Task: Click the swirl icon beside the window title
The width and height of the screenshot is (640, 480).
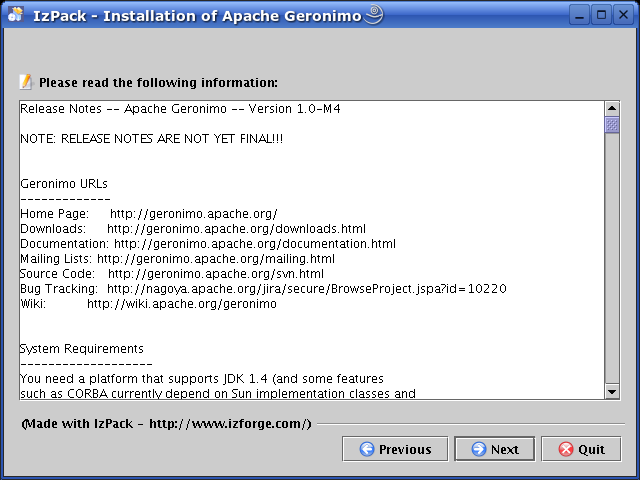Action: coord(373,14)
